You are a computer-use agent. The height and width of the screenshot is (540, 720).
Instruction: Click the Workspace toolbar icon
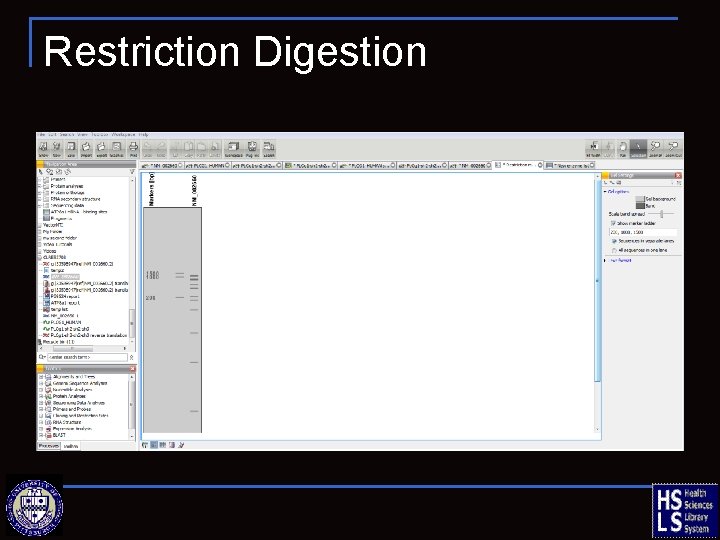click(233, 149)
